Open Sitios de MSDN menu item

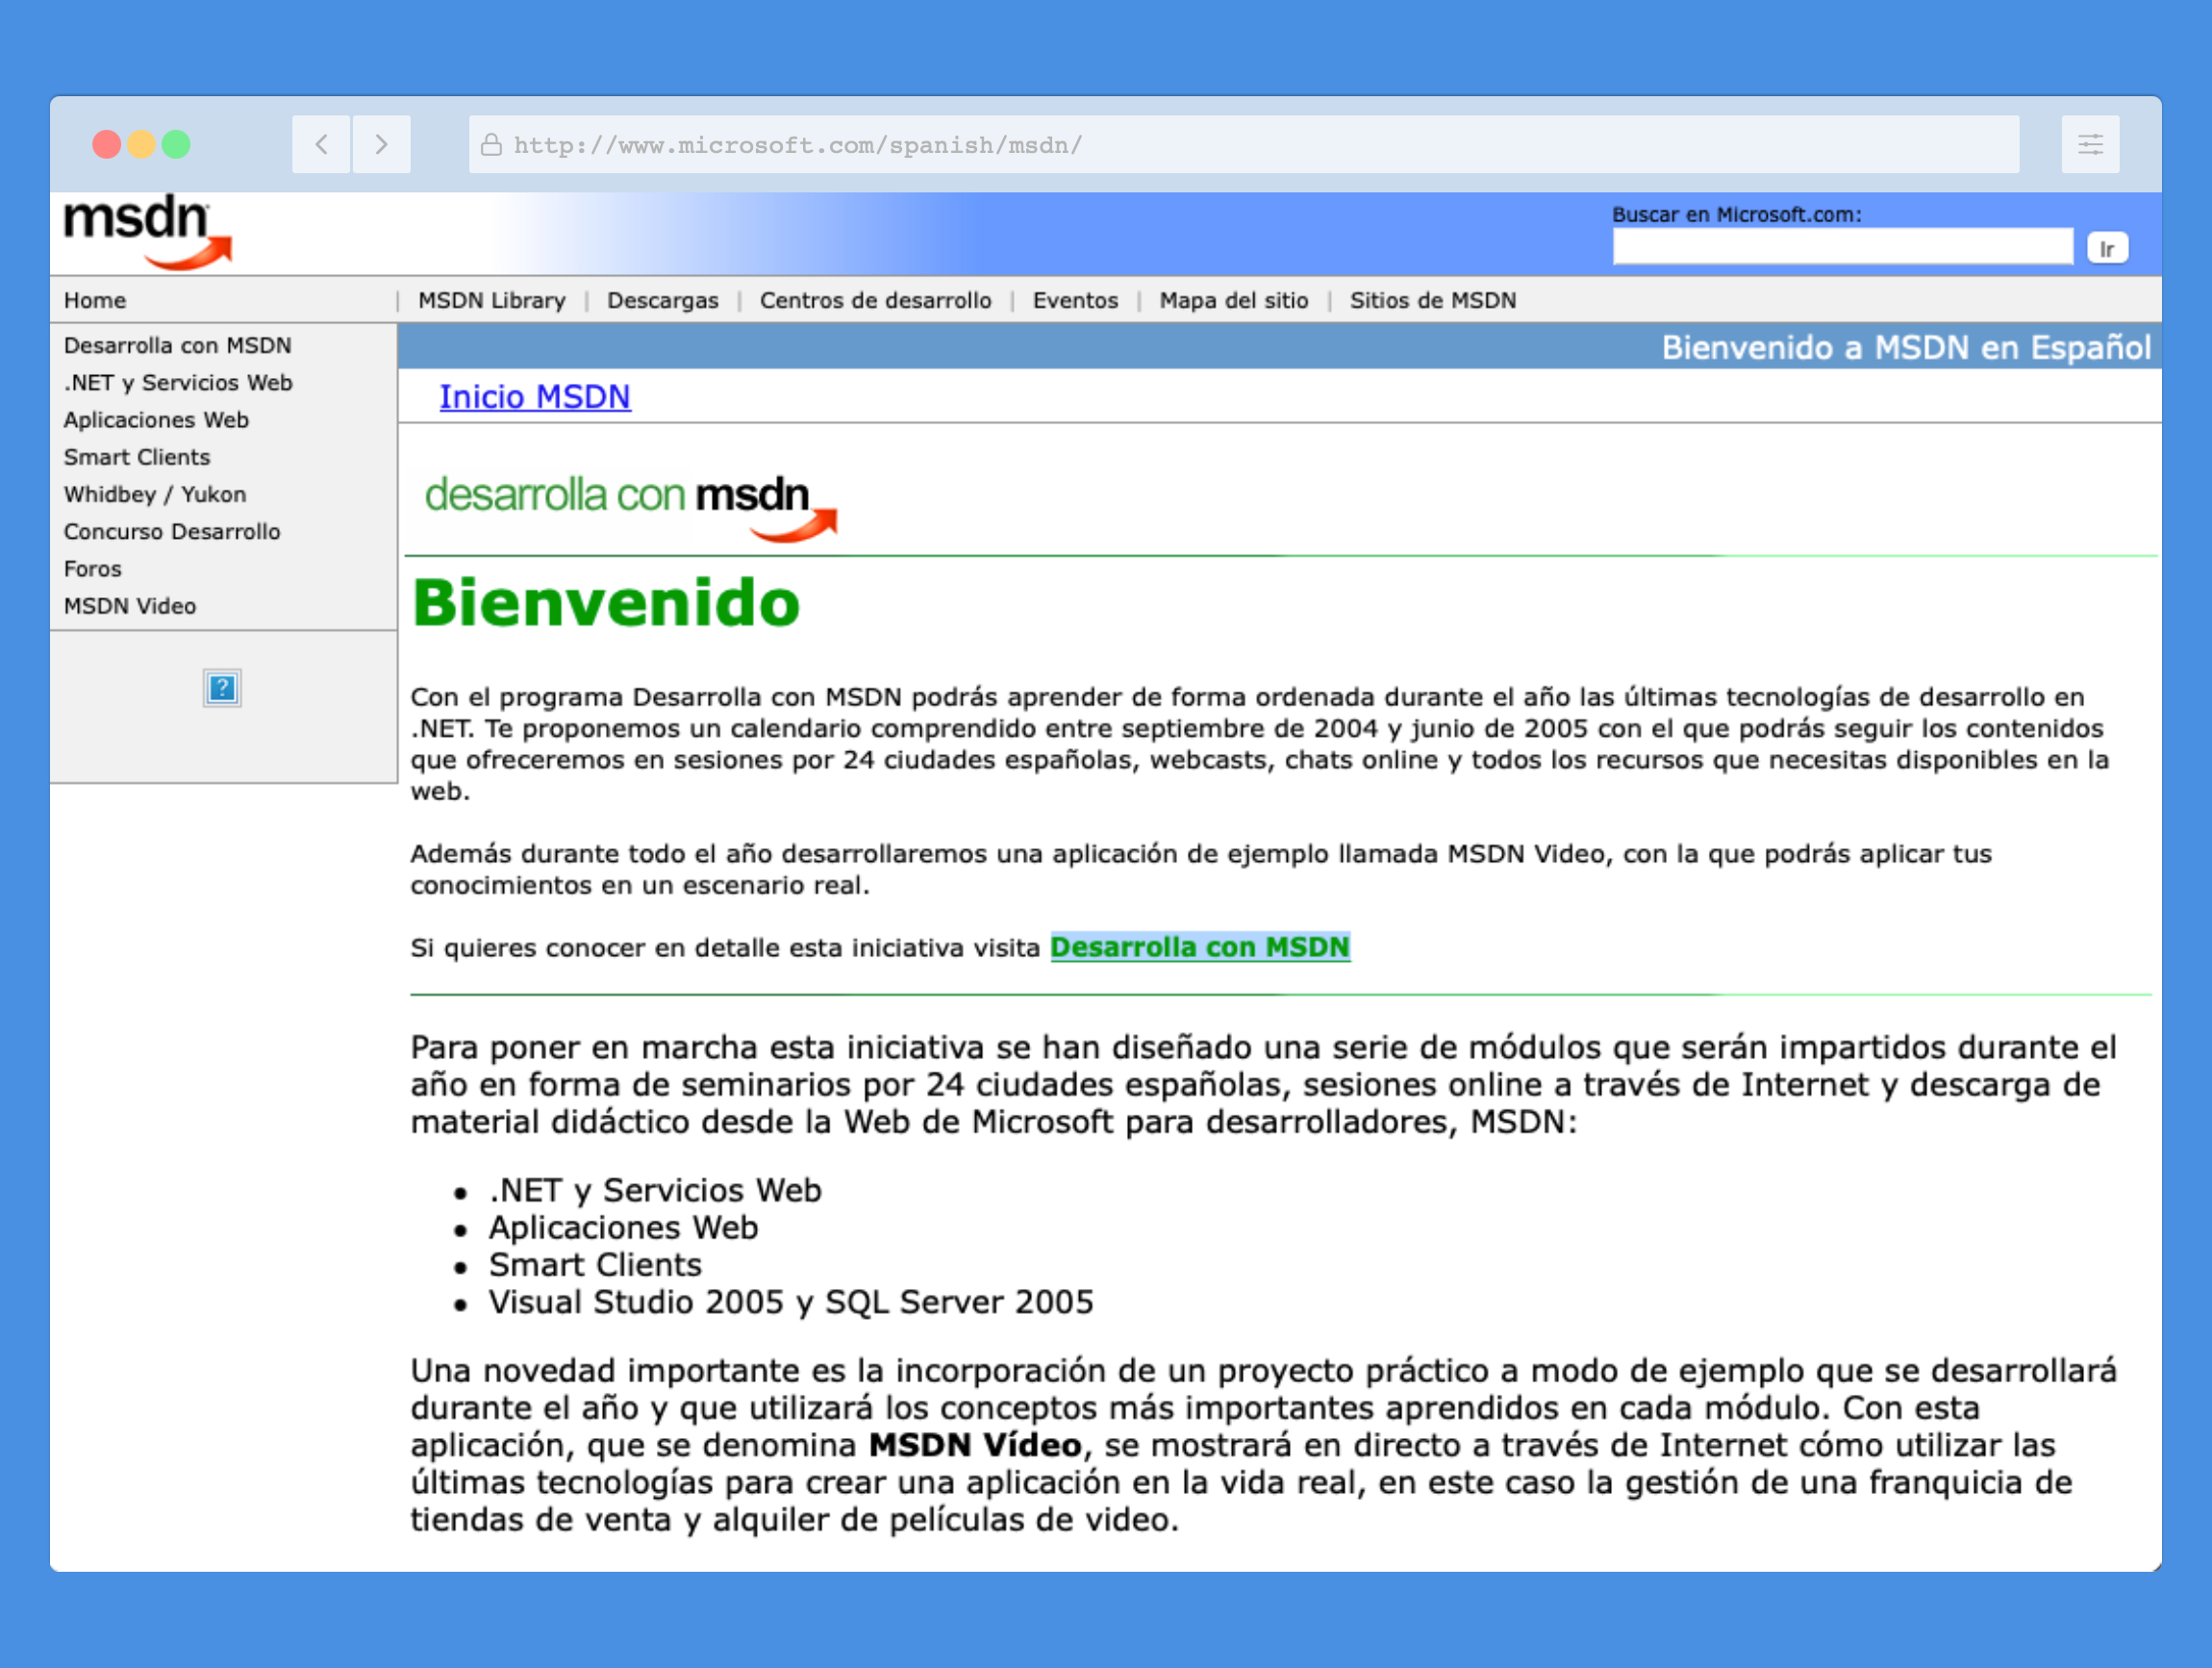click(x=1433, y=300)
